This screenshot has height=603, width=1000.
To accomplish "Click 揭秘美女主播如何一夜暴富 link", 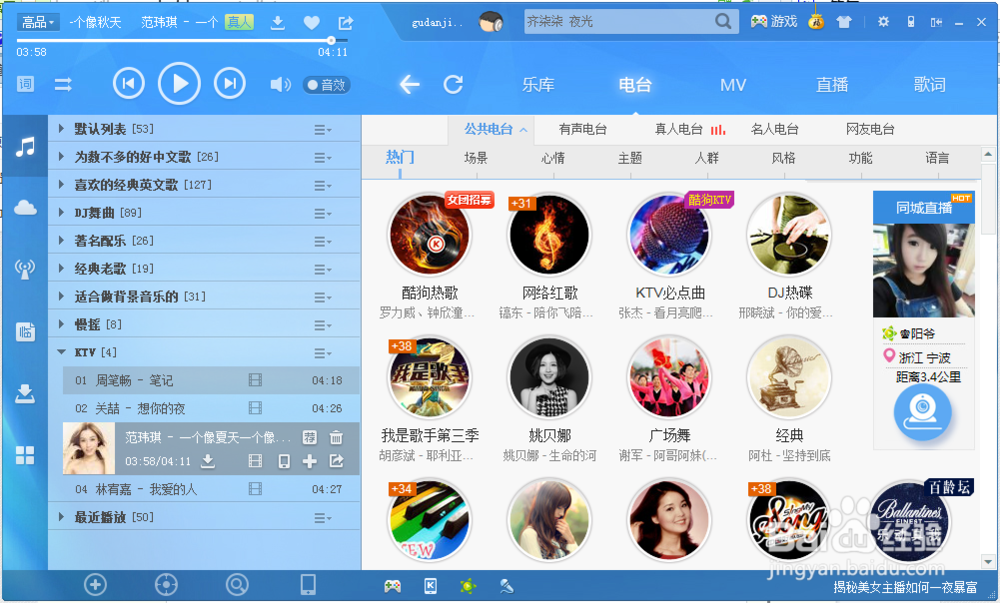I will pyautogui.click(x=905, y=587).
